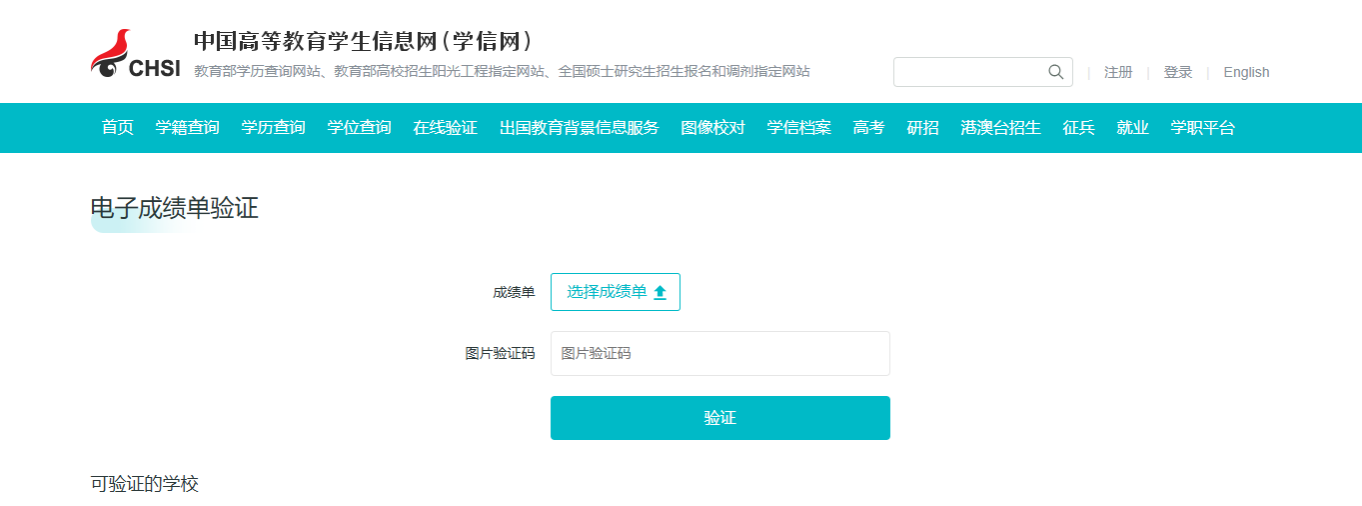Open 出国教育背景信息服务
Image resolution: width=1362 pixels, height=506 pixels.
[579, 128]
